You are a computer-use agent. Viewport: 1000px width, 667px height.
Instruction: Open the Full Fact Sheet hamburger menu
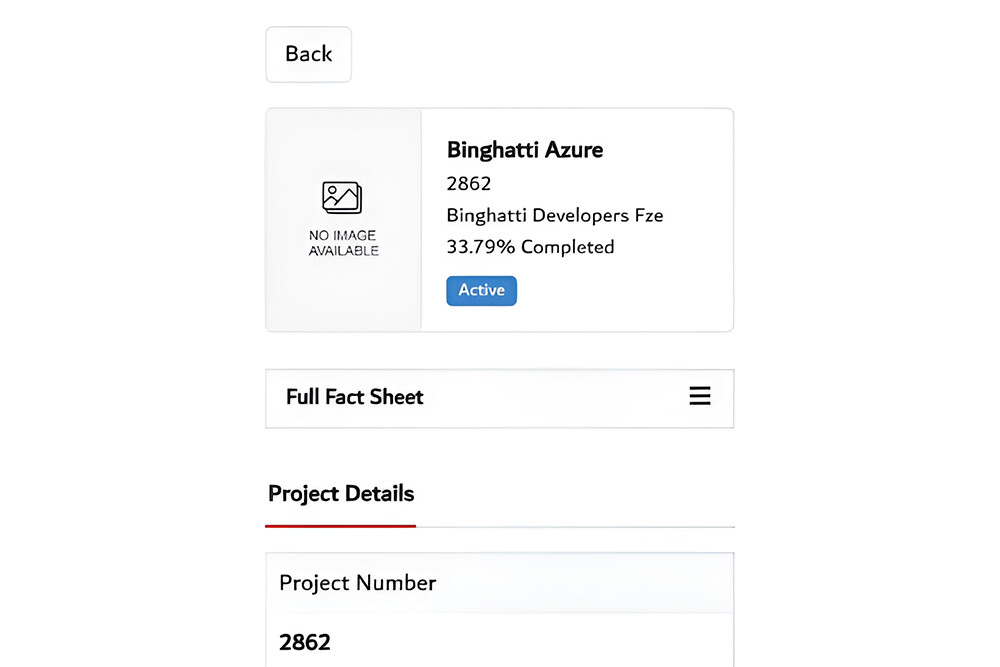pos(700,397)
